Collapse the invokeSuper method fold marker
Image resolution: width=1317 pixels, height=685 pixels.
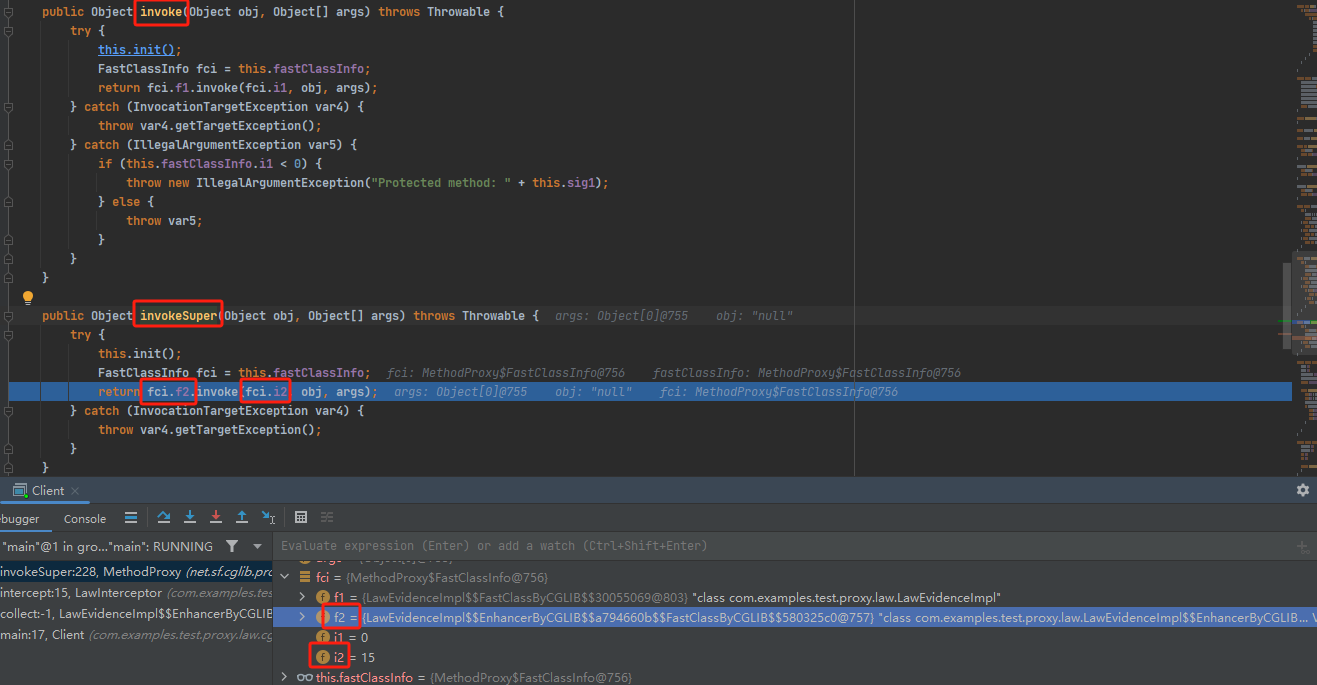click(8, 316)
